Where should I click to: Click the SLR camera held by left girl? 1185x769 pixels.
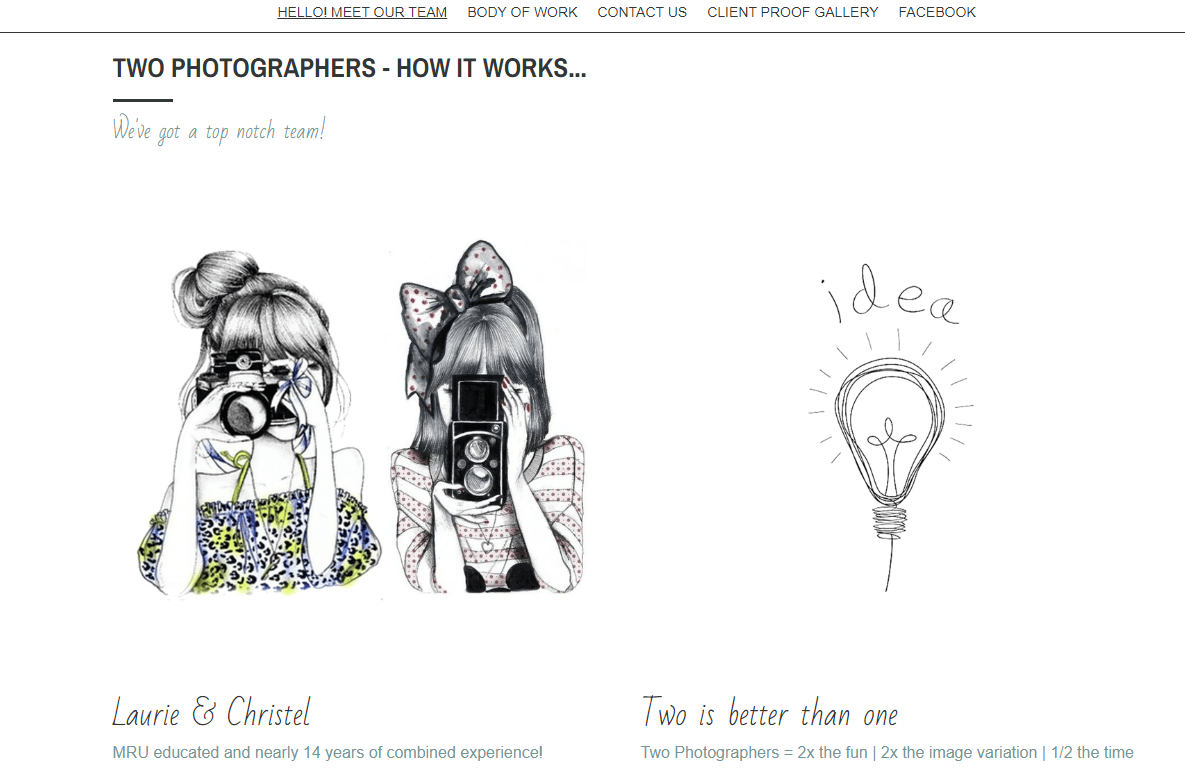pyautogui.click(x=242, y=393)
